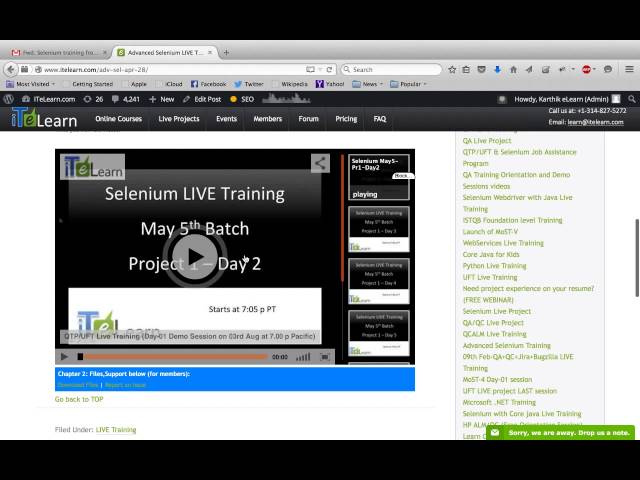This screenshot has width=640, height=480.
Task: Open the Core Java for Kids link
Action: [491, 254]
